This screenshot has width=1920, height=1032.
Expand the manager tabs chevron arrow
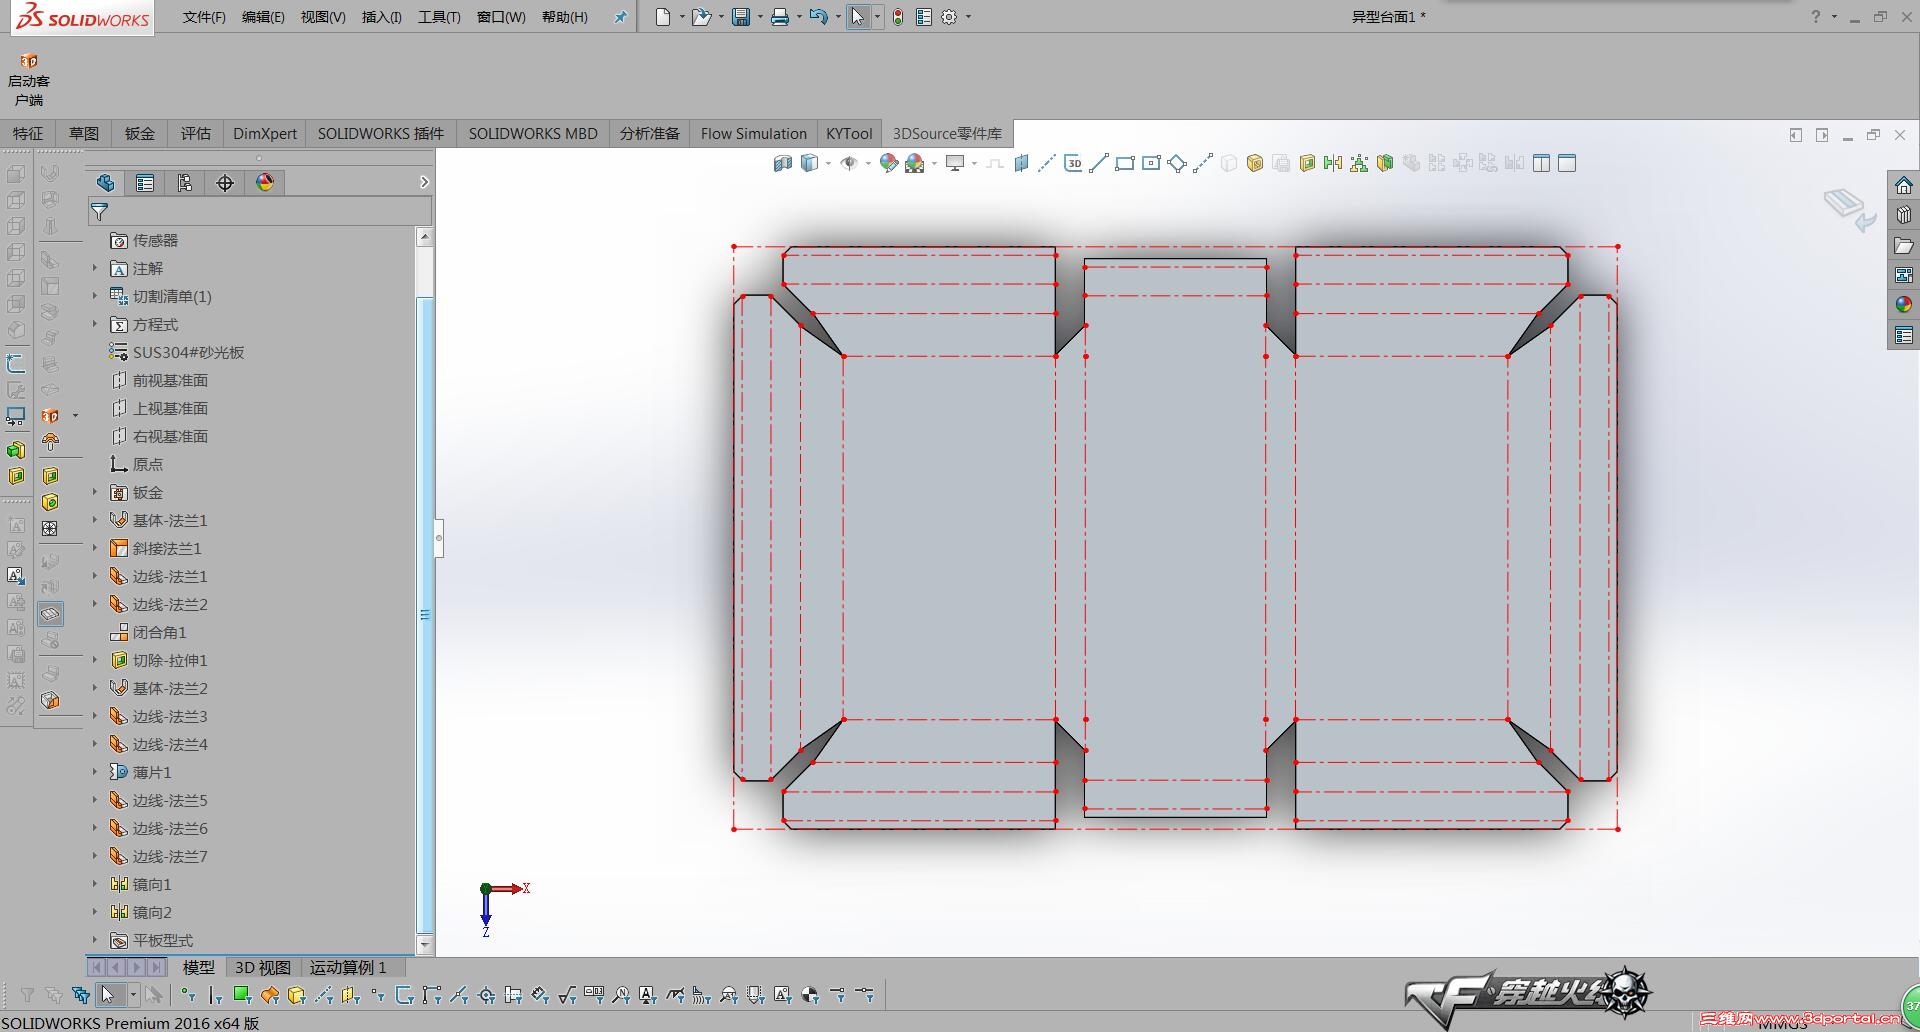click(424, 182)
